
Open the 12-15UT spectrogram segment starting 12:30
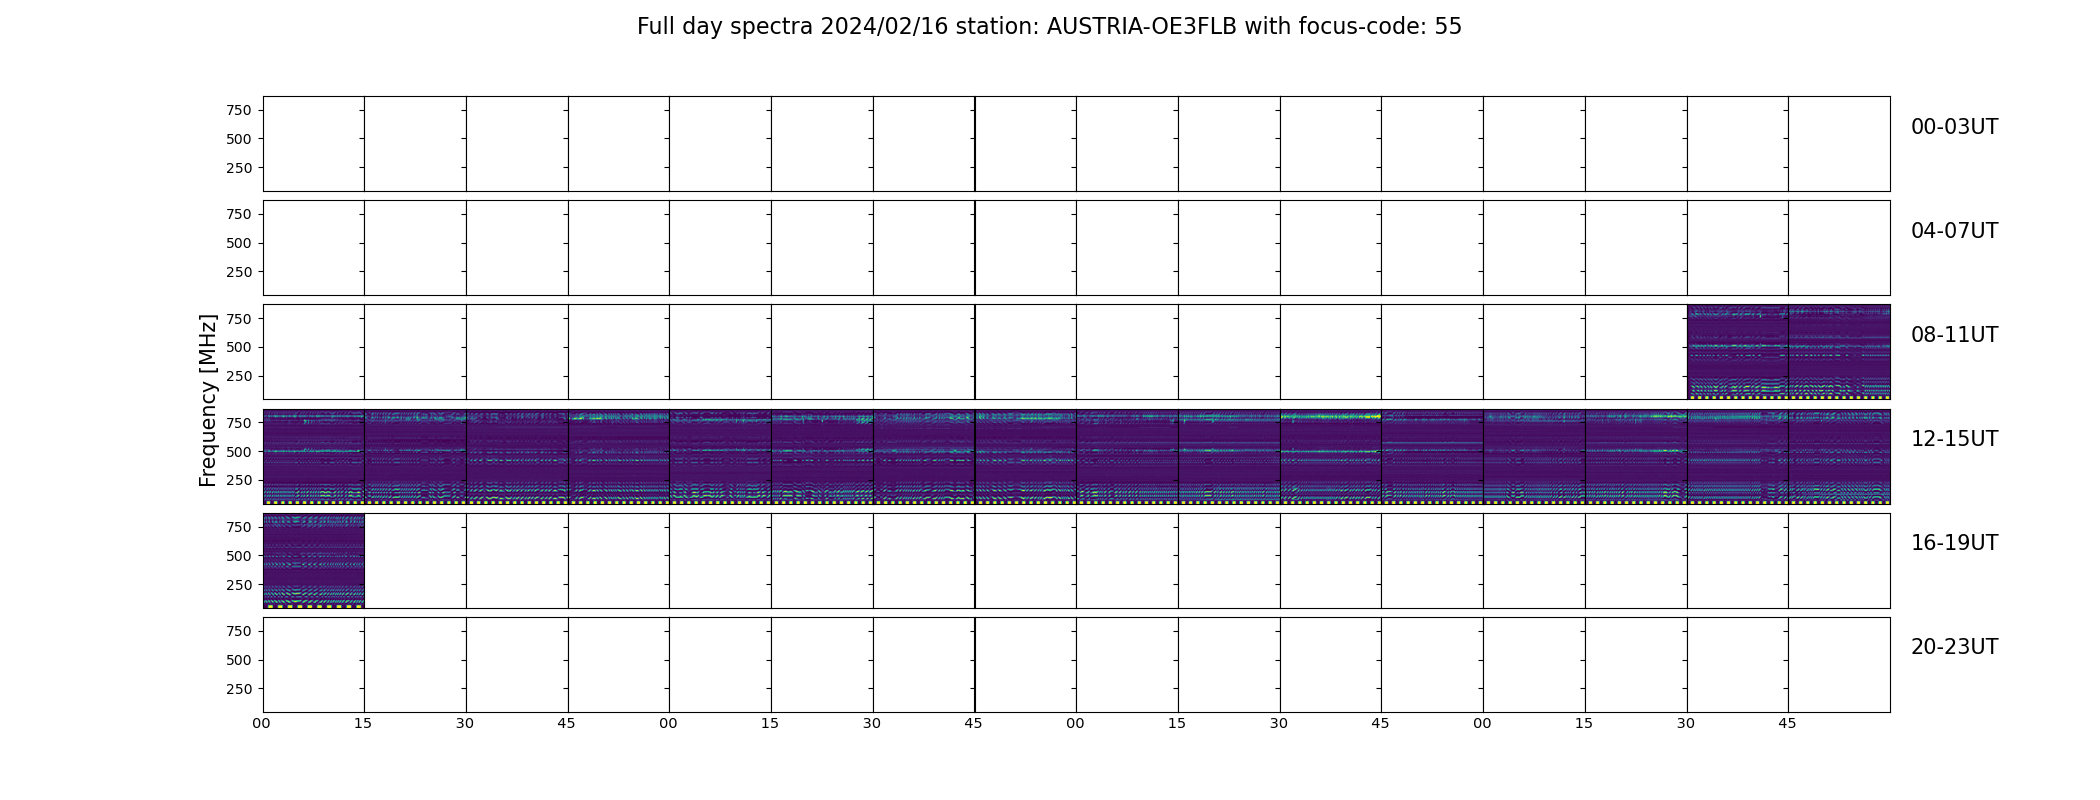pos(517,457)
